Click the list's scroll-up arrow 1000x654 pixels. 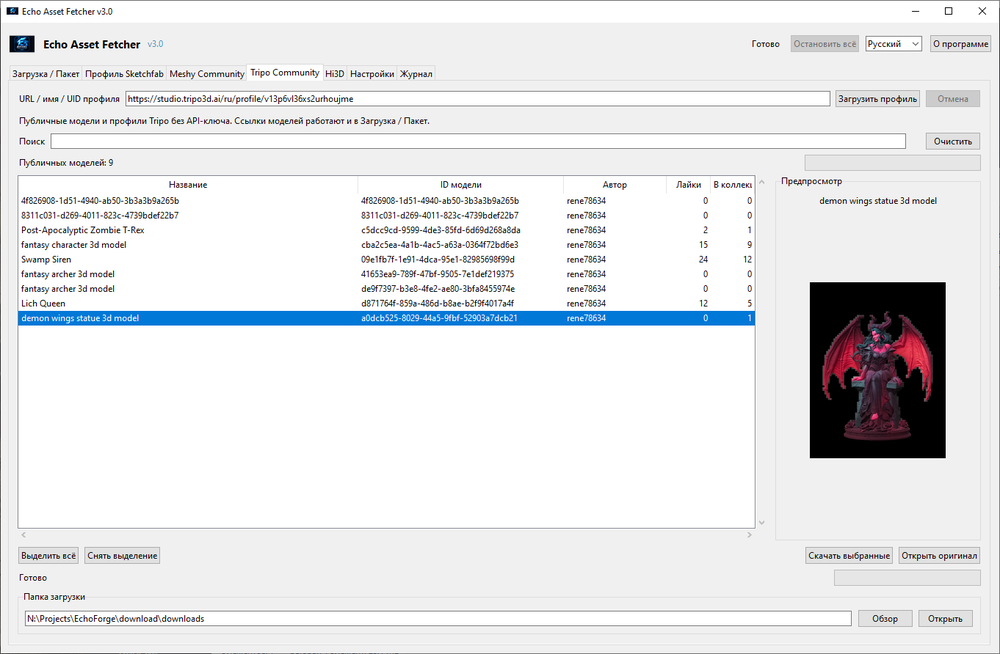coord(761,182)
